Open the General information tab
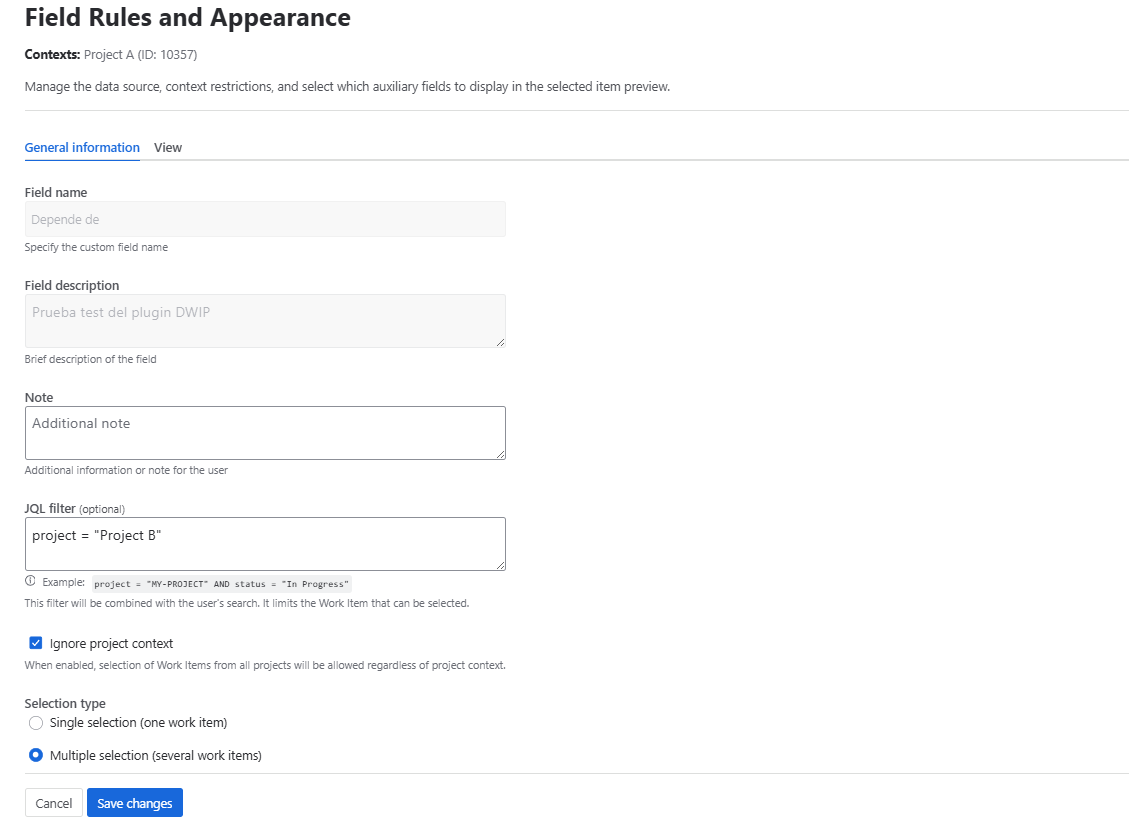This screenshot has width=1129, height=820. pos(82,148)
